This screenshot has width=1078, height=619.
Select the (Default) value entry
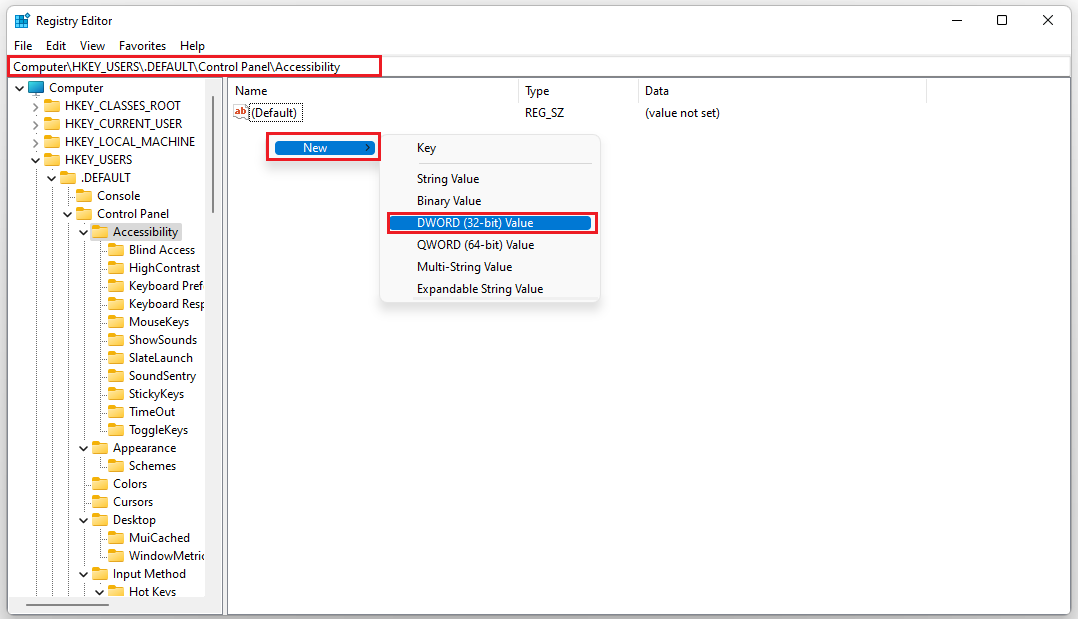(x=275, y=113)
